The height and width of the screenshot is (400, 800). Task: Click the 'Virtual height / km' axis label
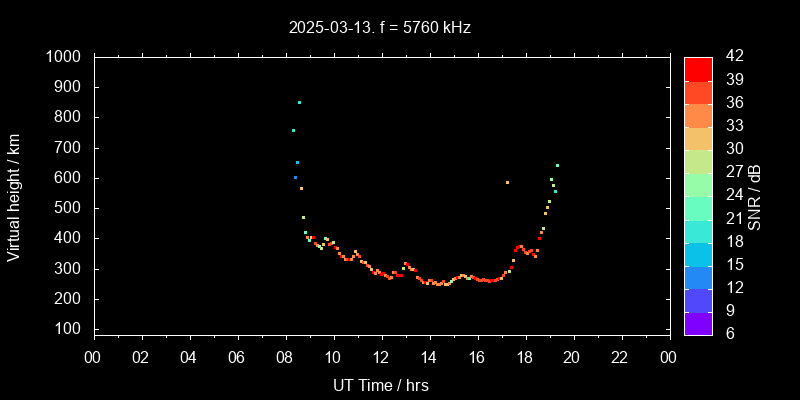coord(14,195)
